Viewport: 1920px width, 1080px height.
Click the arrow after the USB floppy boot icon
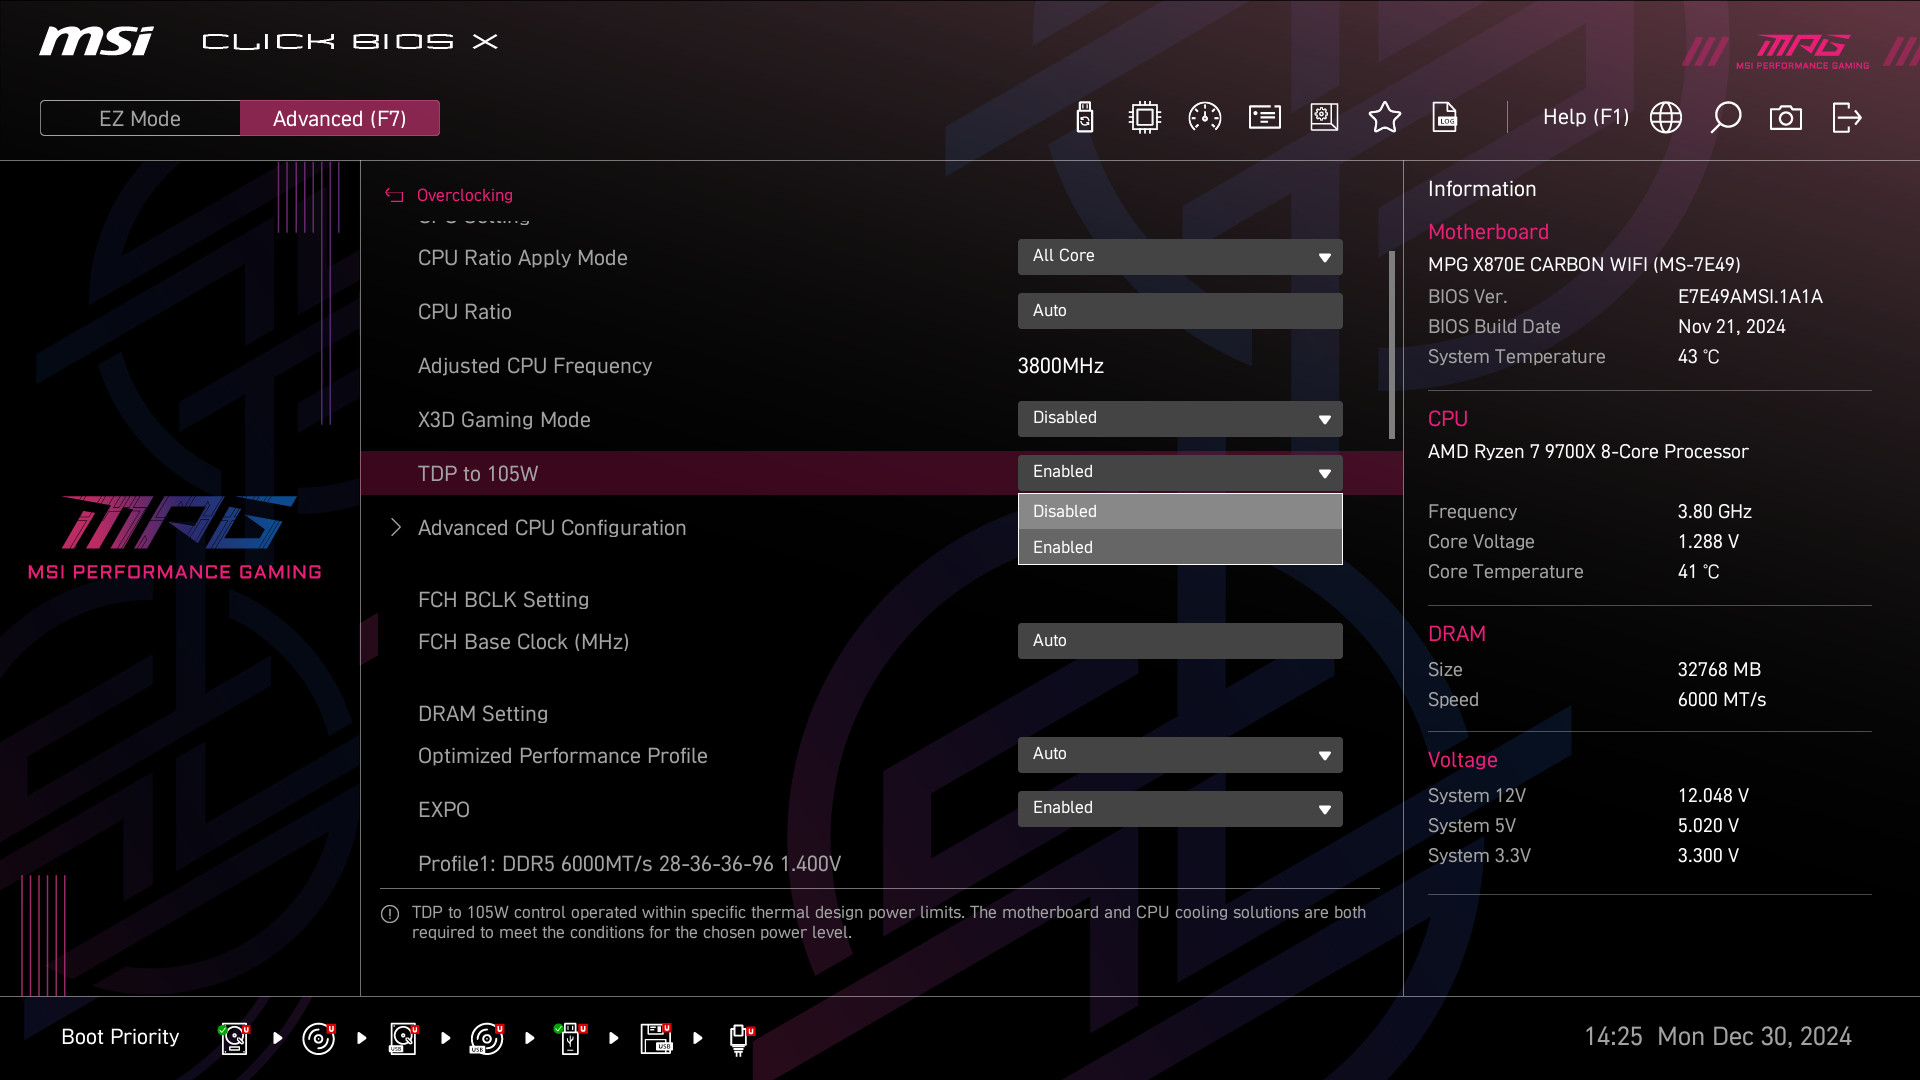pos(698,1038)
